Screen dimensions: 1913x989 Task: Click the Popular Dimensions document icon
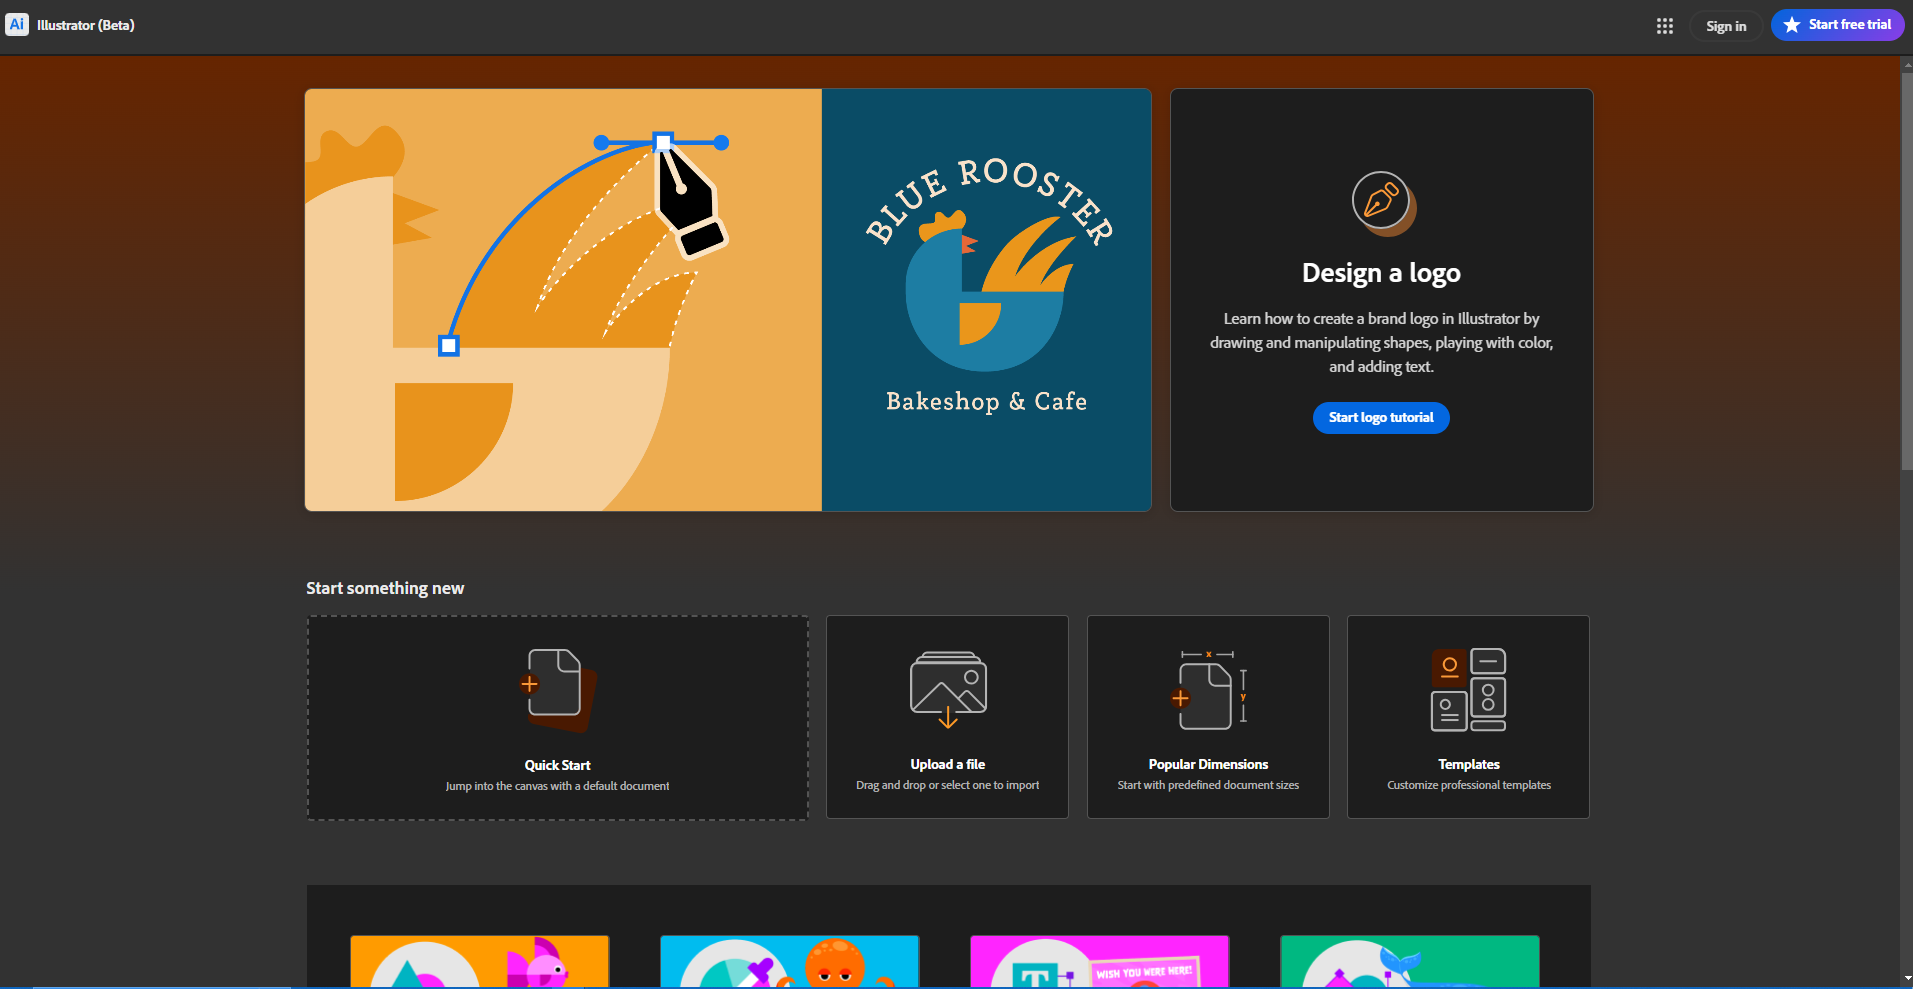click(x=1208, y=689)
